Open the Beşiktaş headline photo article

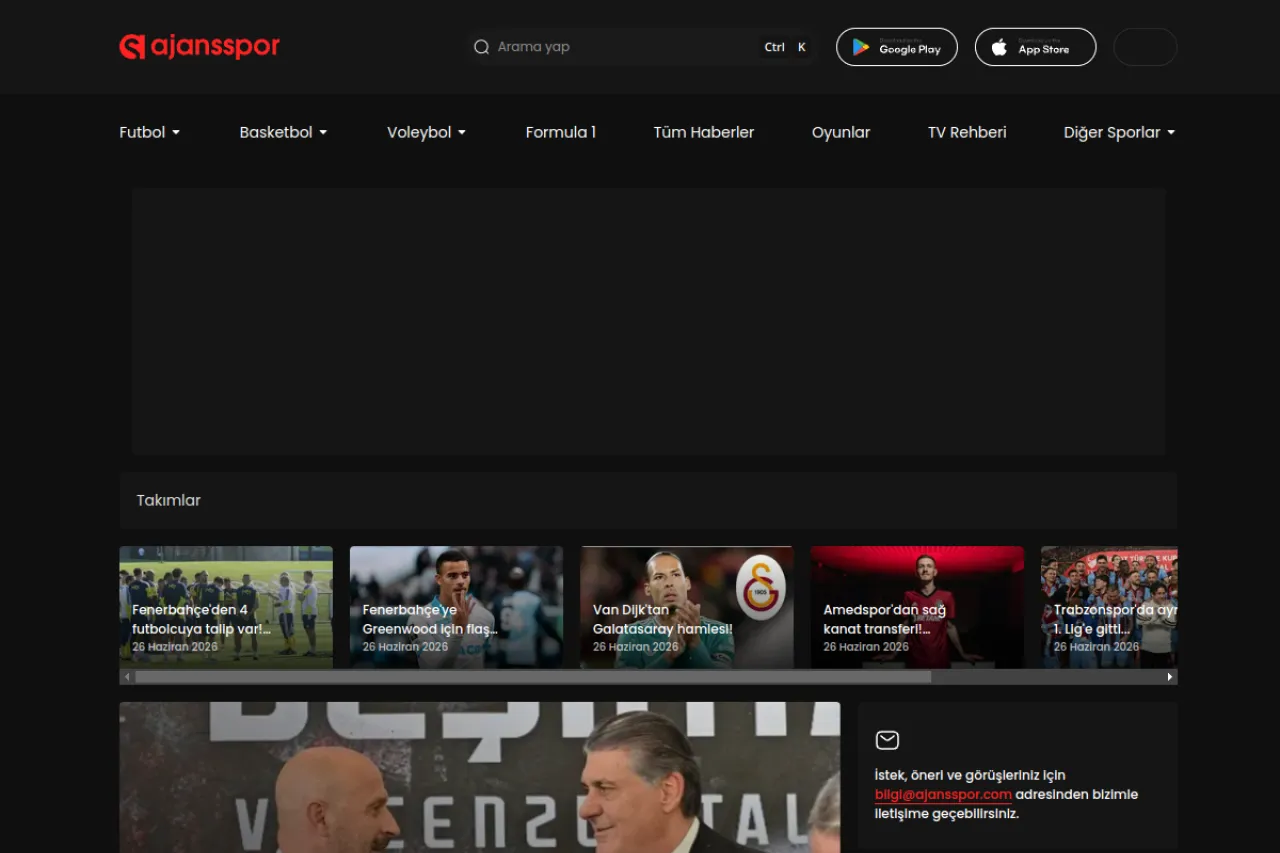[480, 777]
